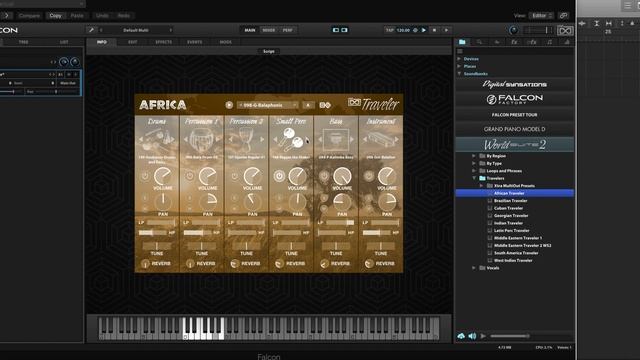640x360 pixels.
Task: Click the link icon in the Africa header
Action: pos(325,105)
